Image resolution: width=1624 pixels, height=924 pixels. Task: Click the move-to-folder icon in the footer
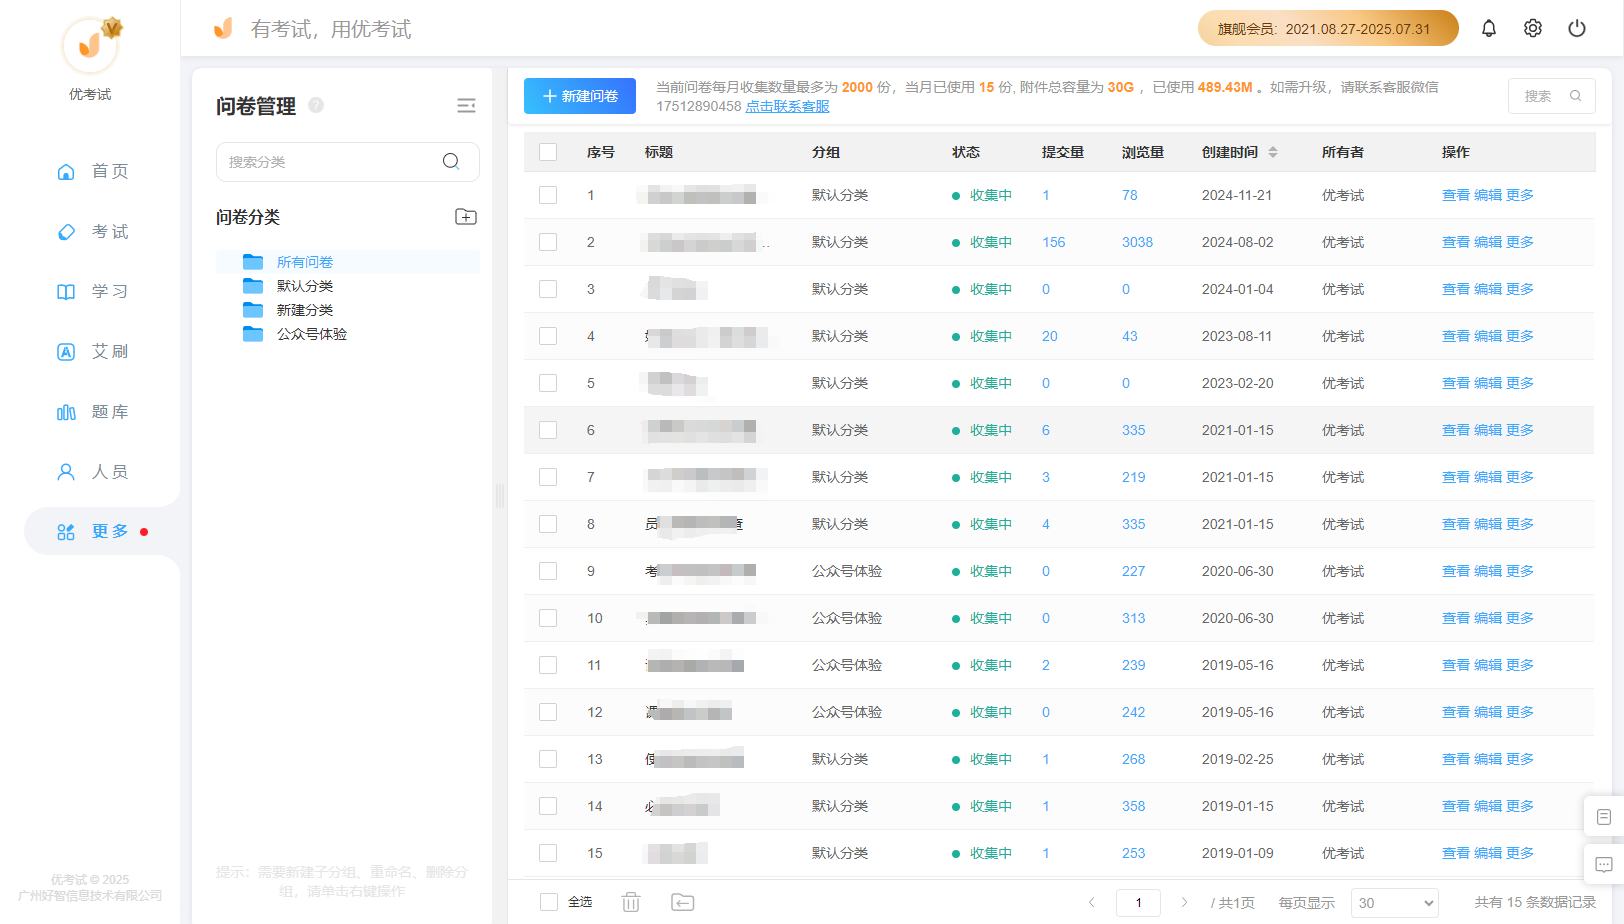(682, 902)
